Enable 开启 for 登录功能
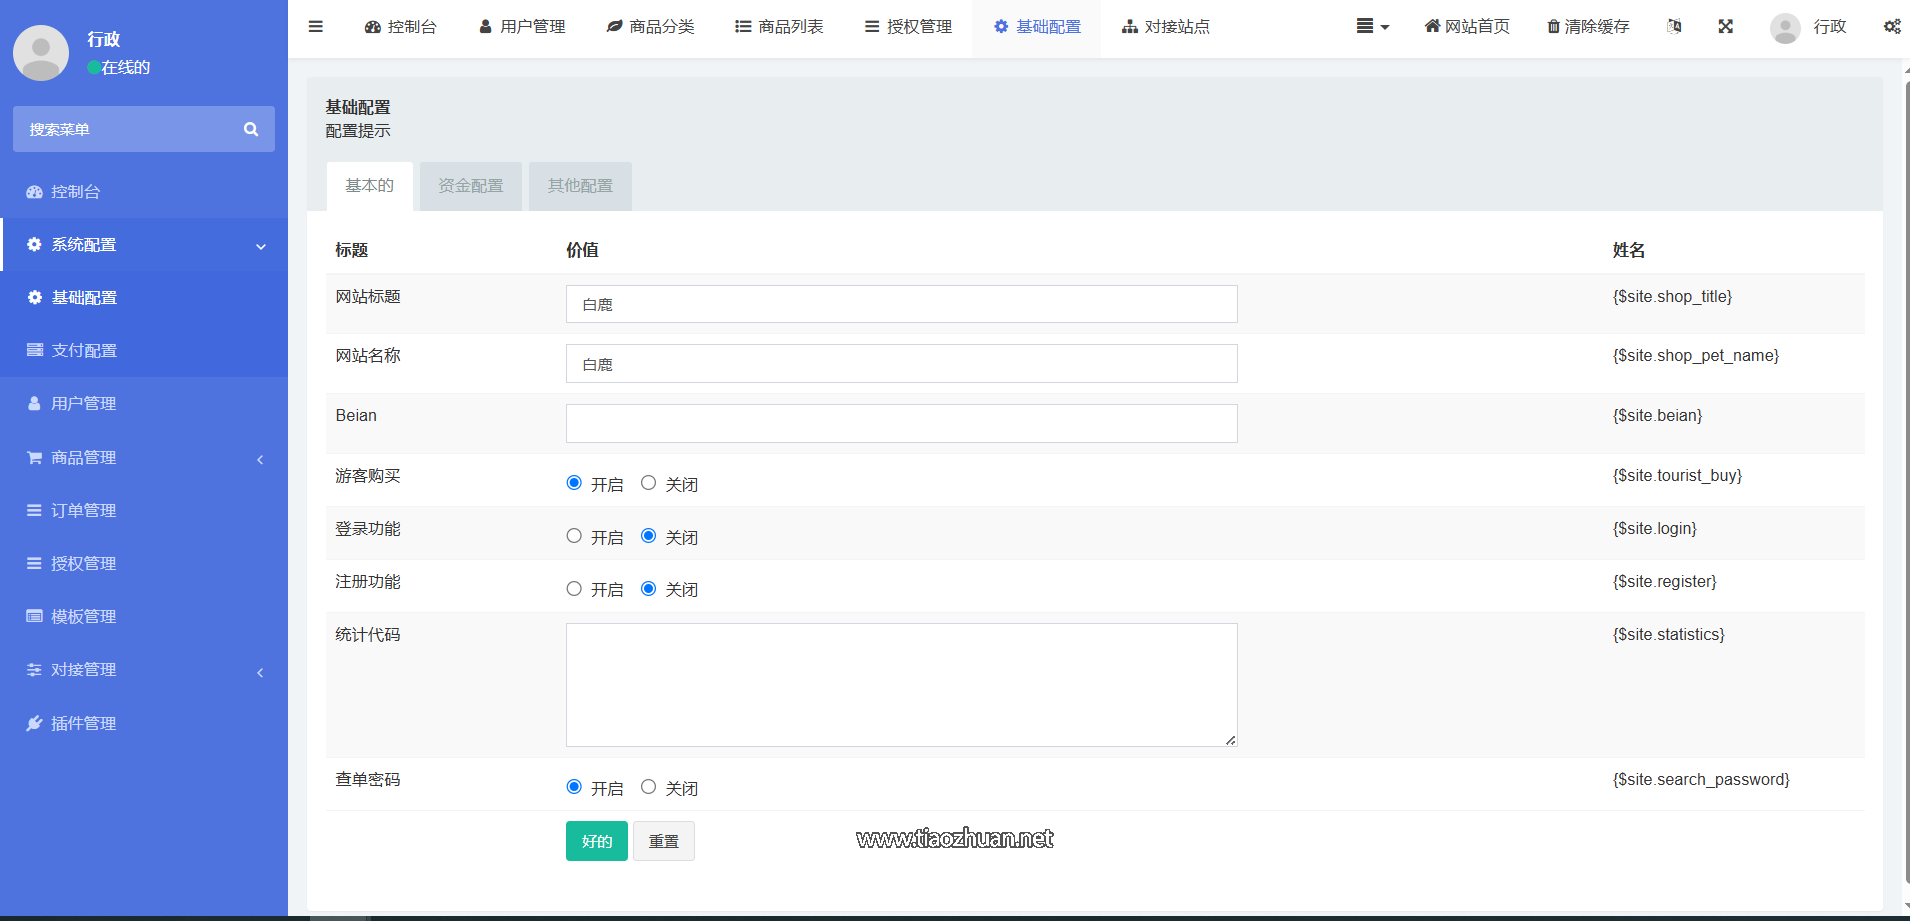The height and width of the screenshot is (921, 1910). (x=575, y=536)
